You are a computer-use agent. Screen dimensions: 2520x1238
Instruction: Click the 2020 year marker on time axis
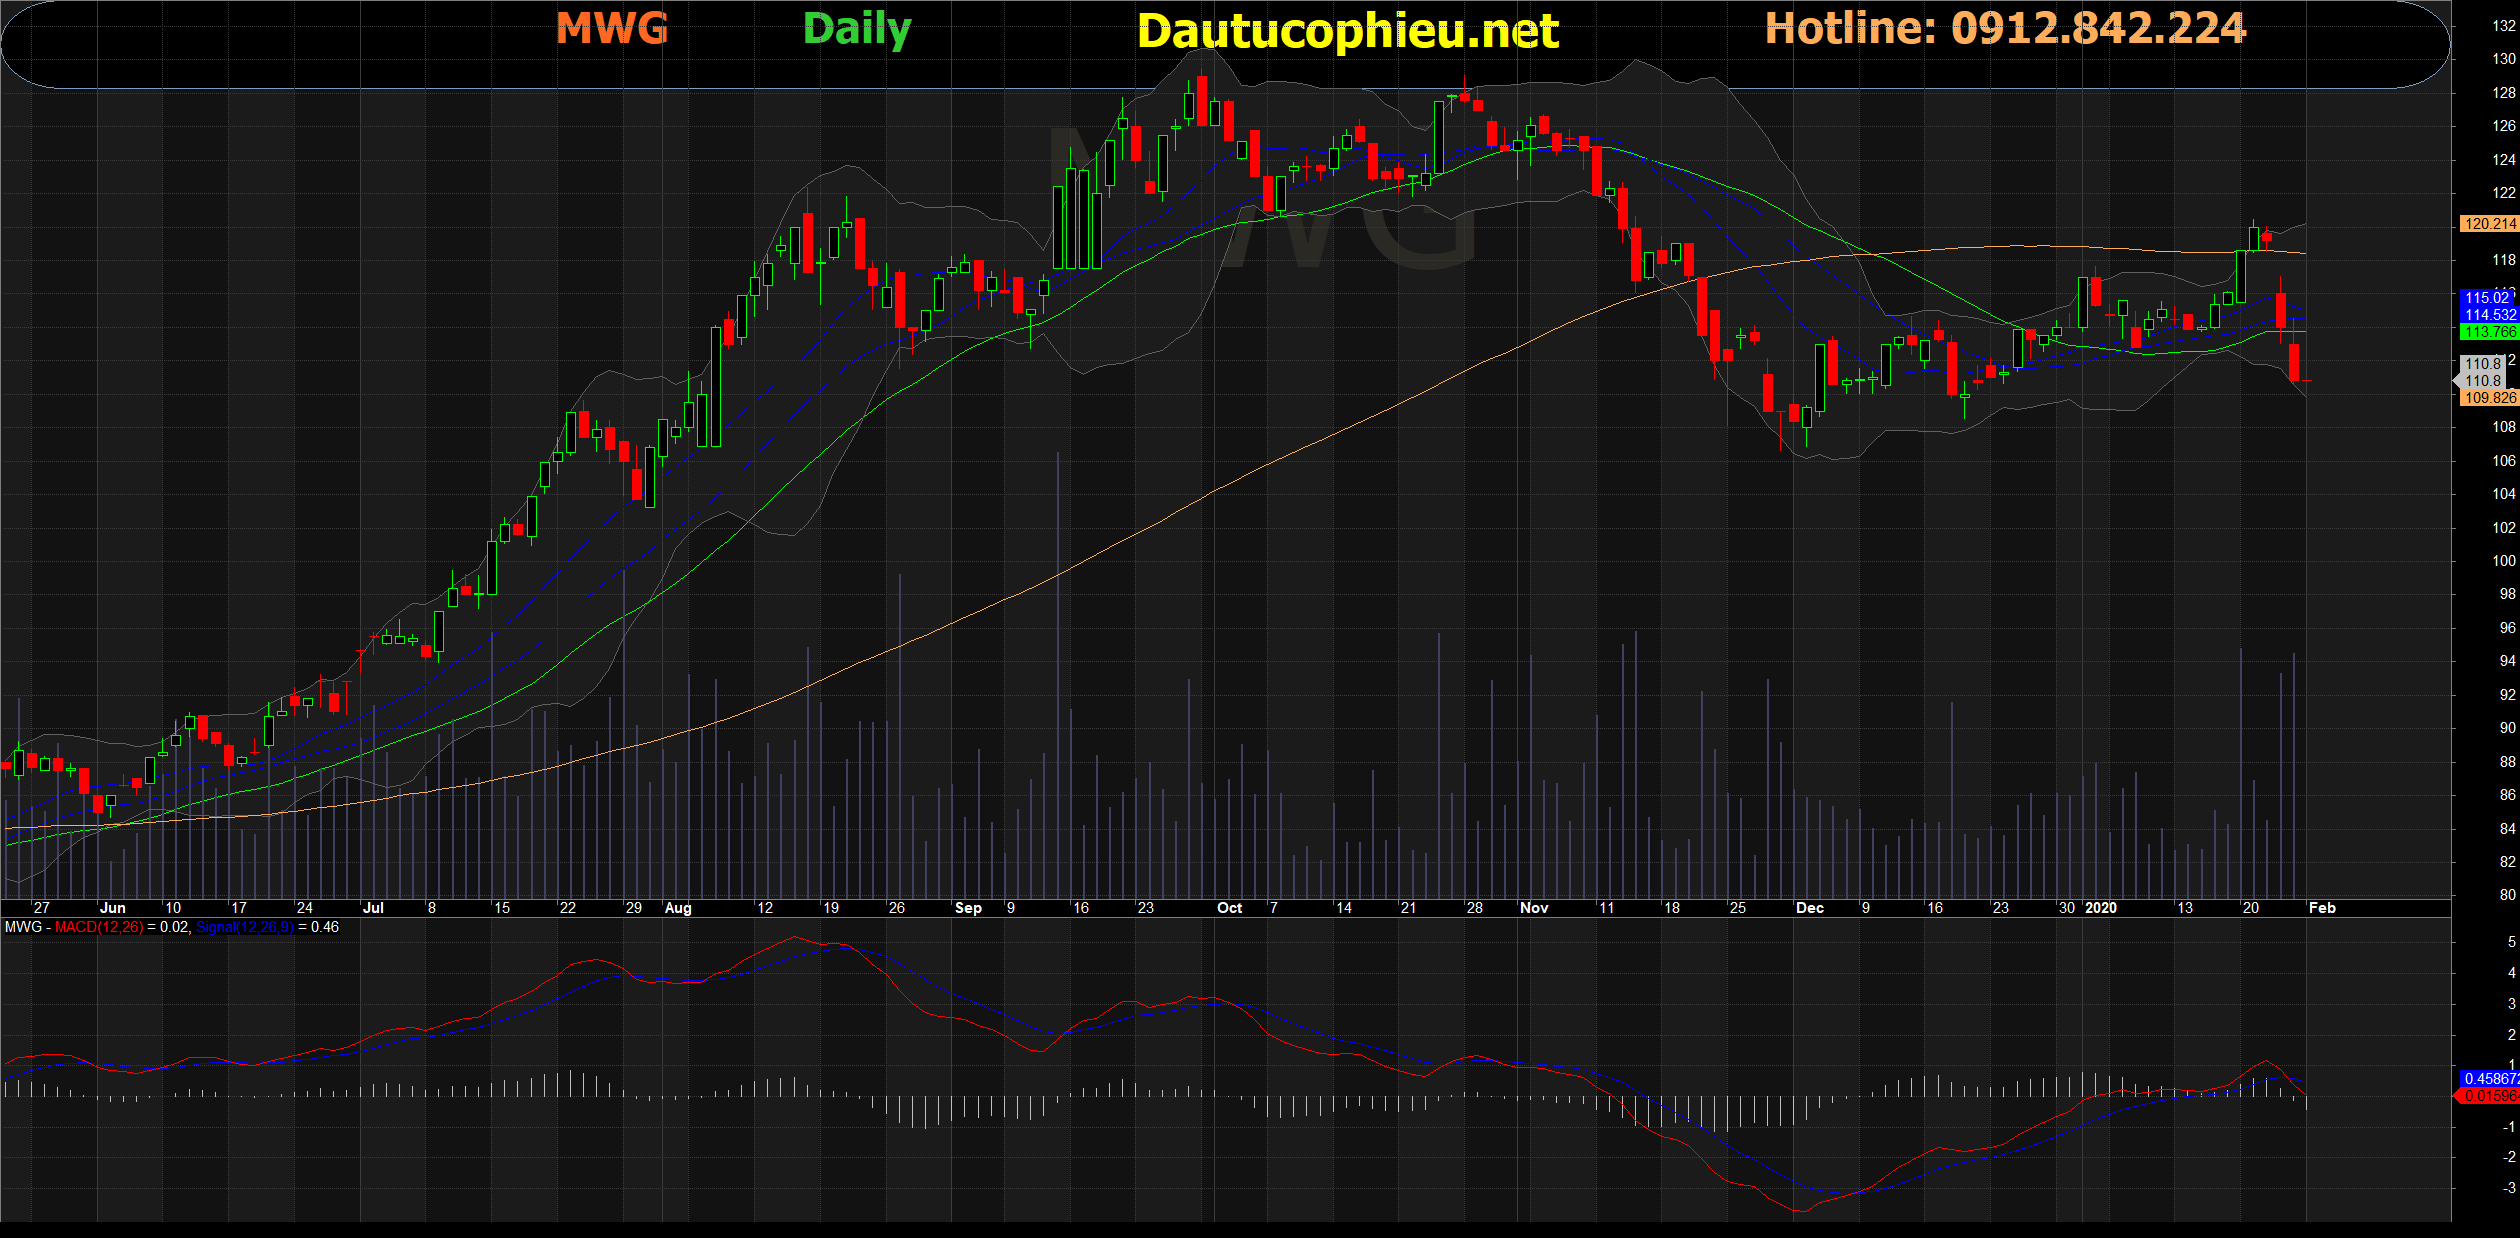[x=2101, y=908]
